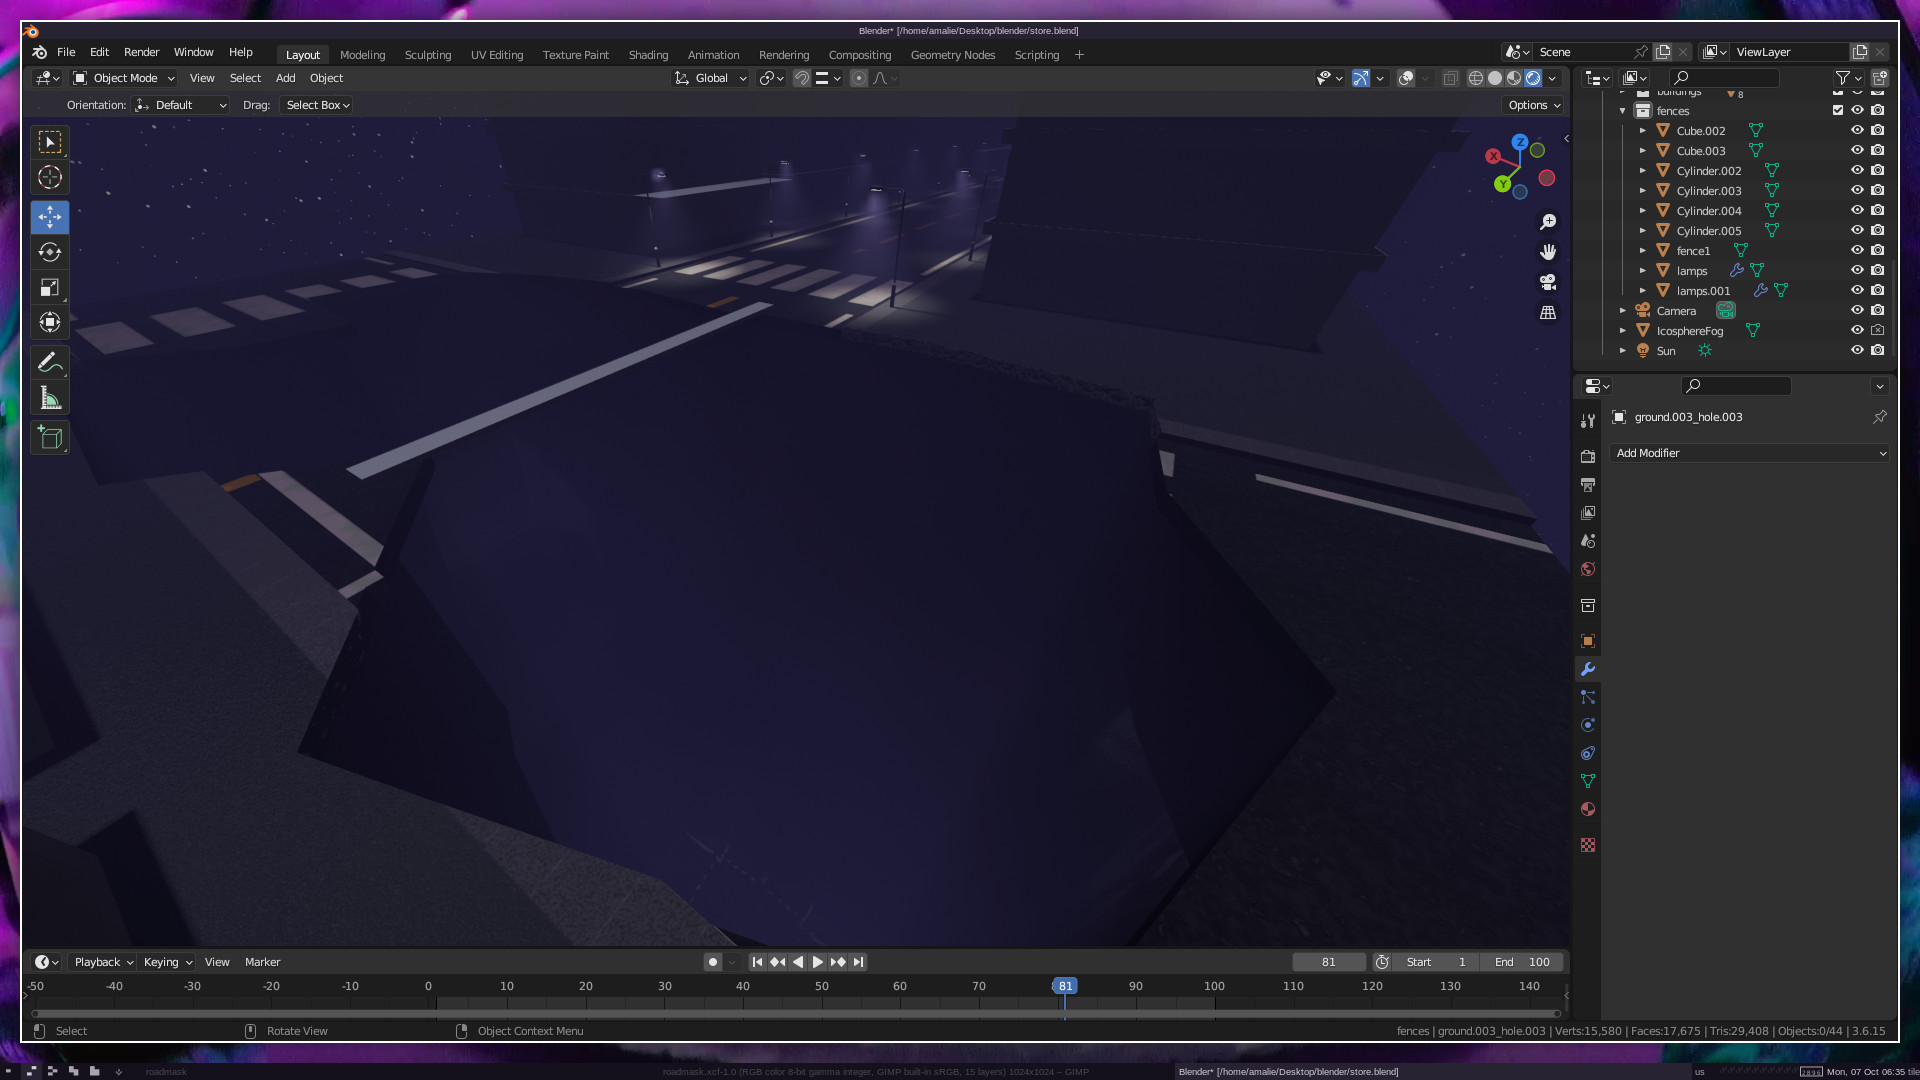Viewport: 1920px width, 1080px height.
Task: Open the Render menu
Action: tap(141, 52)
